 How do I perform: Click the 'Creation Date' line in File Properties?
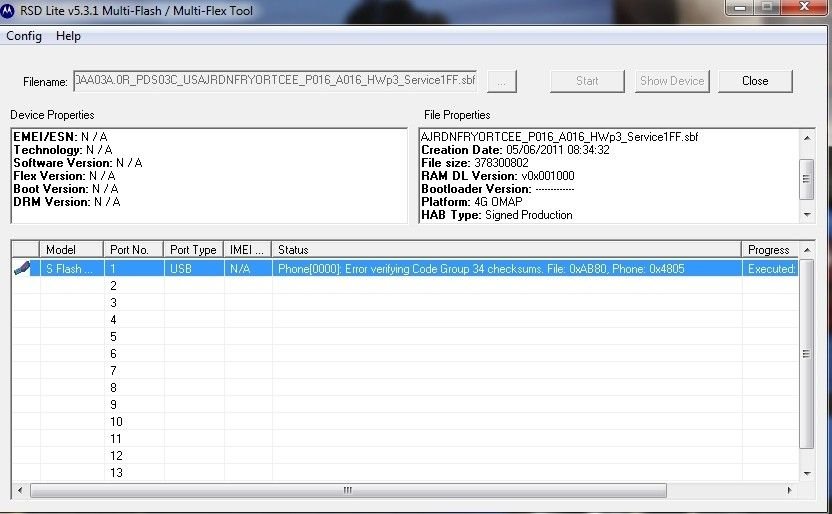pos(515,150)
